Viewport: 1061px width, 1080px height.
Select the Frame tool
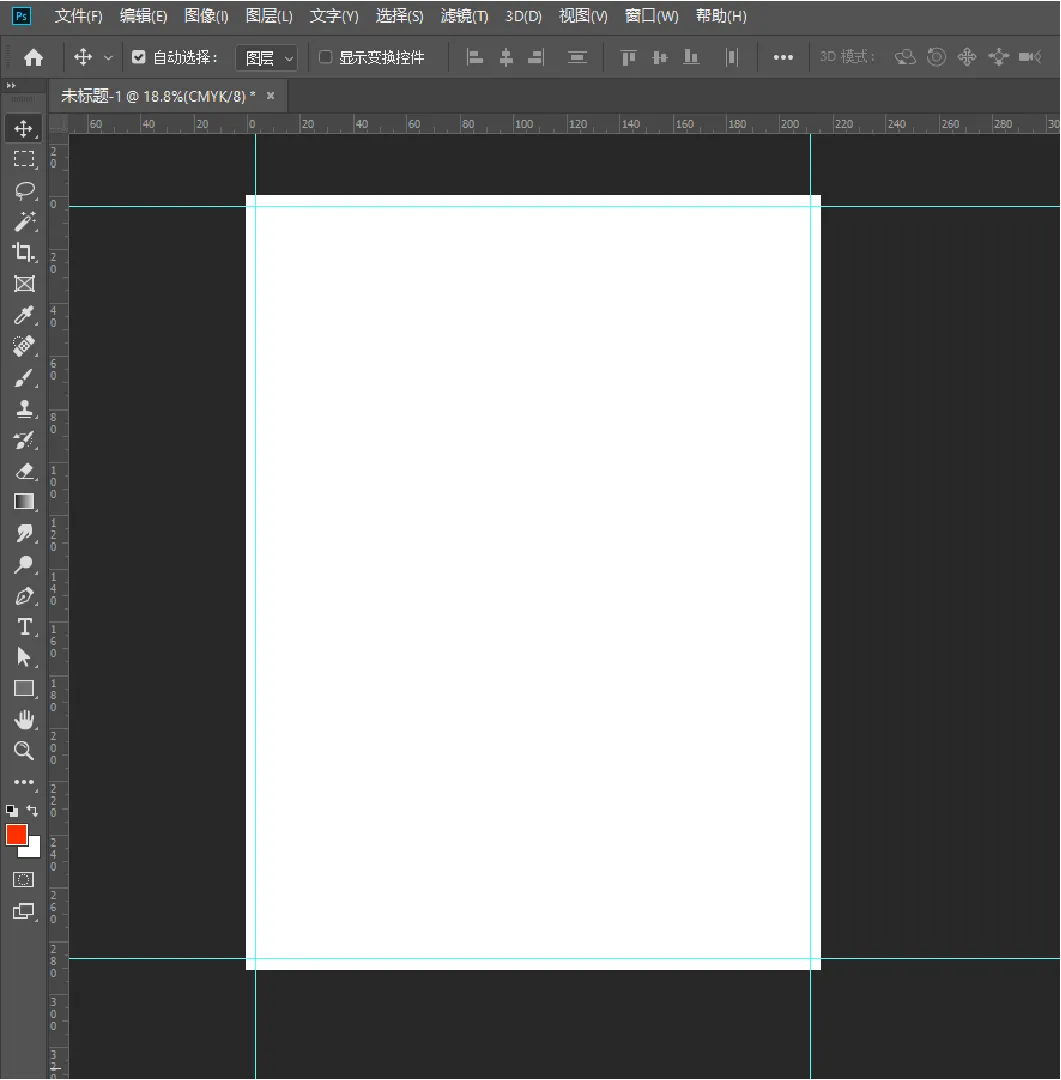pos(24,284)
